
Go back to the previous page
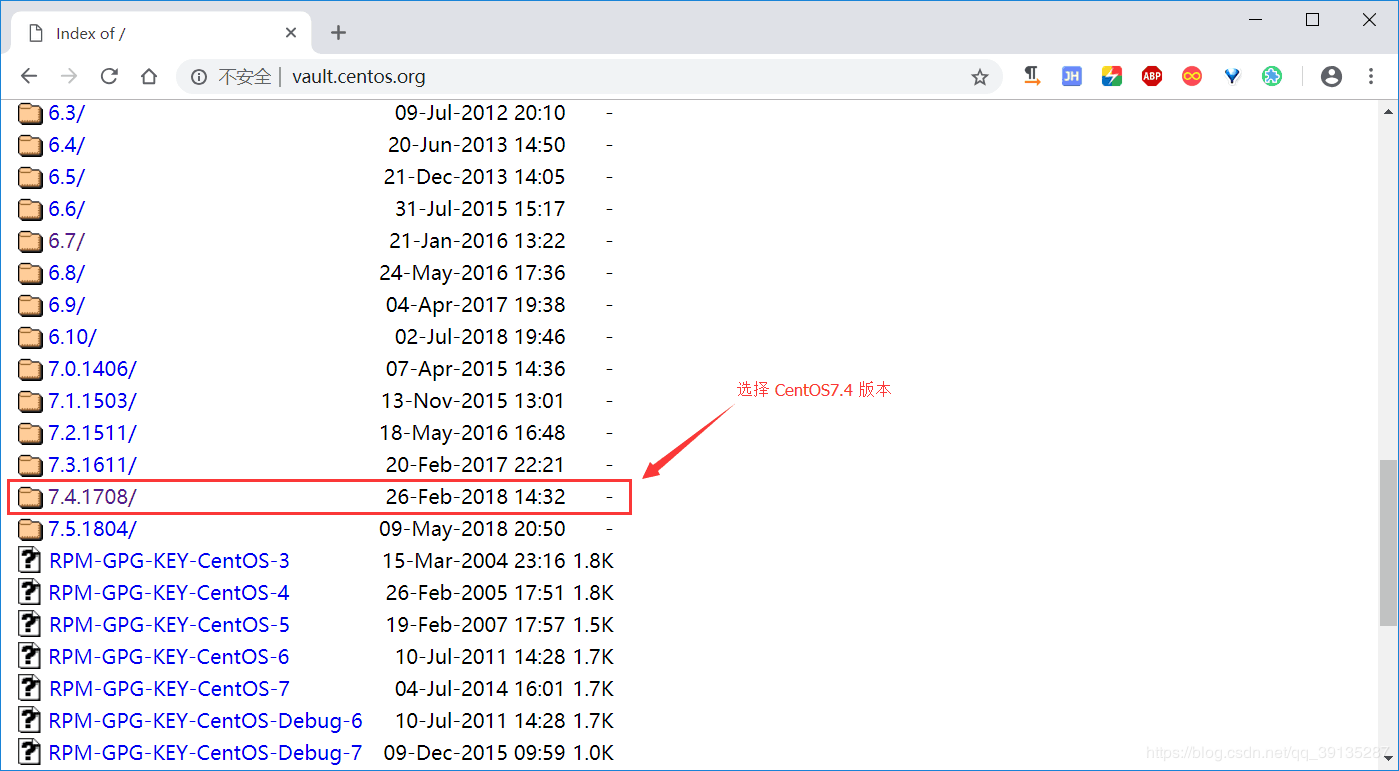pyautogui.click(x=29, y=76)
